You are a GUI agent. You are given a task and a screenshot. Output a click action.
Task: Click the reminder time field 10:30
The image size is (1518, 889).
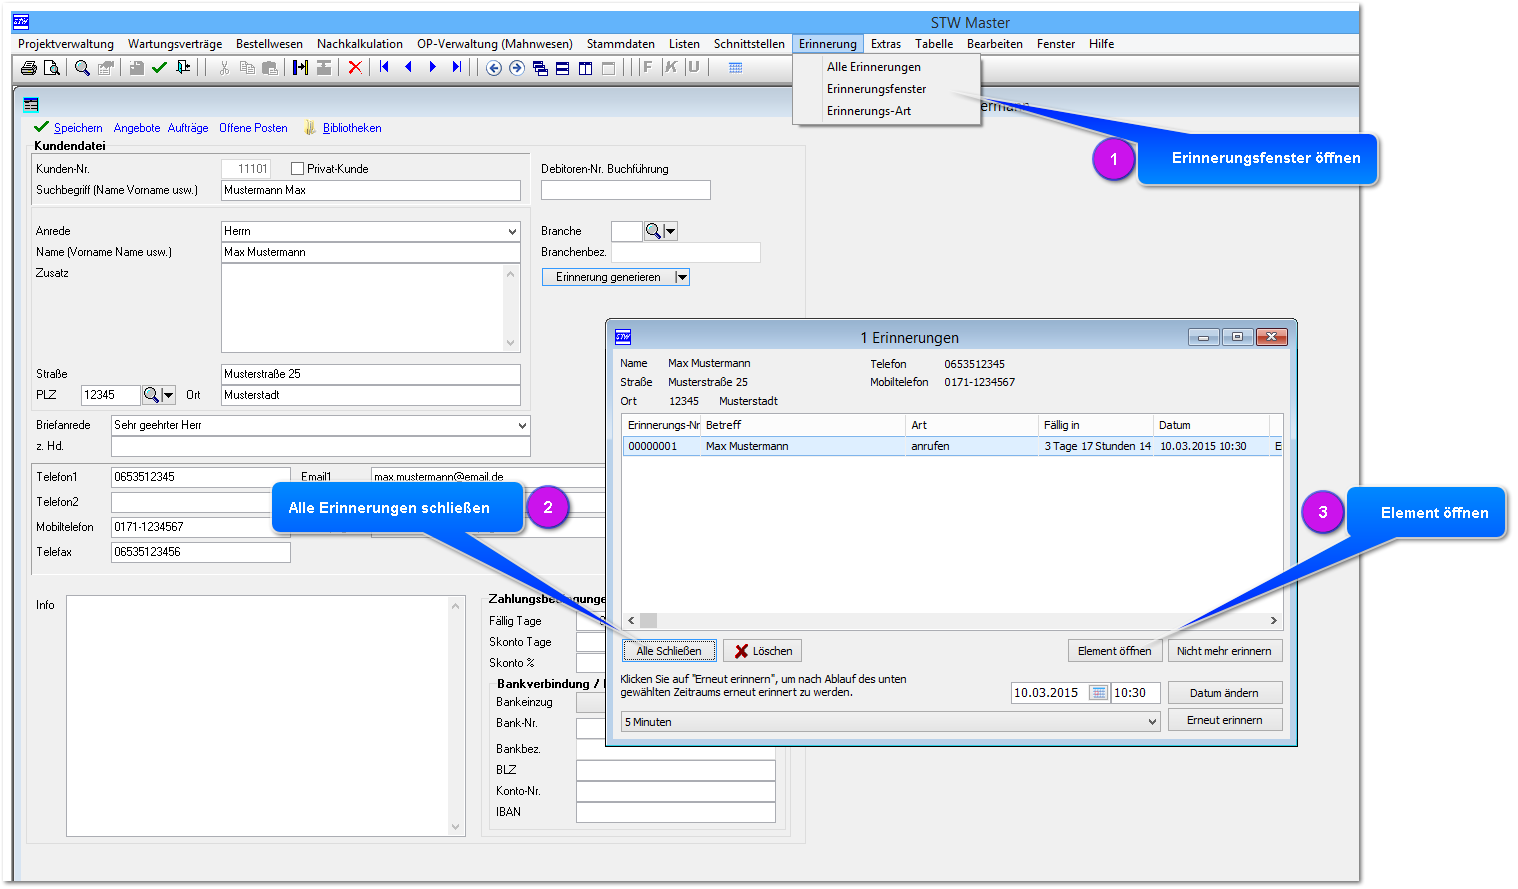point(1135,693)
